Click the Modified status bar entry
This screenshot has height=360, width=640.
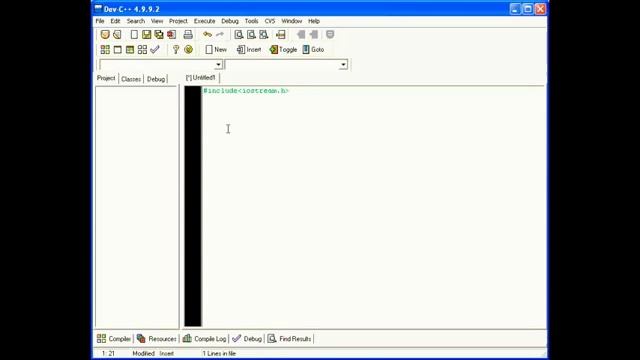pyautogui.click(x=143, y=353)
